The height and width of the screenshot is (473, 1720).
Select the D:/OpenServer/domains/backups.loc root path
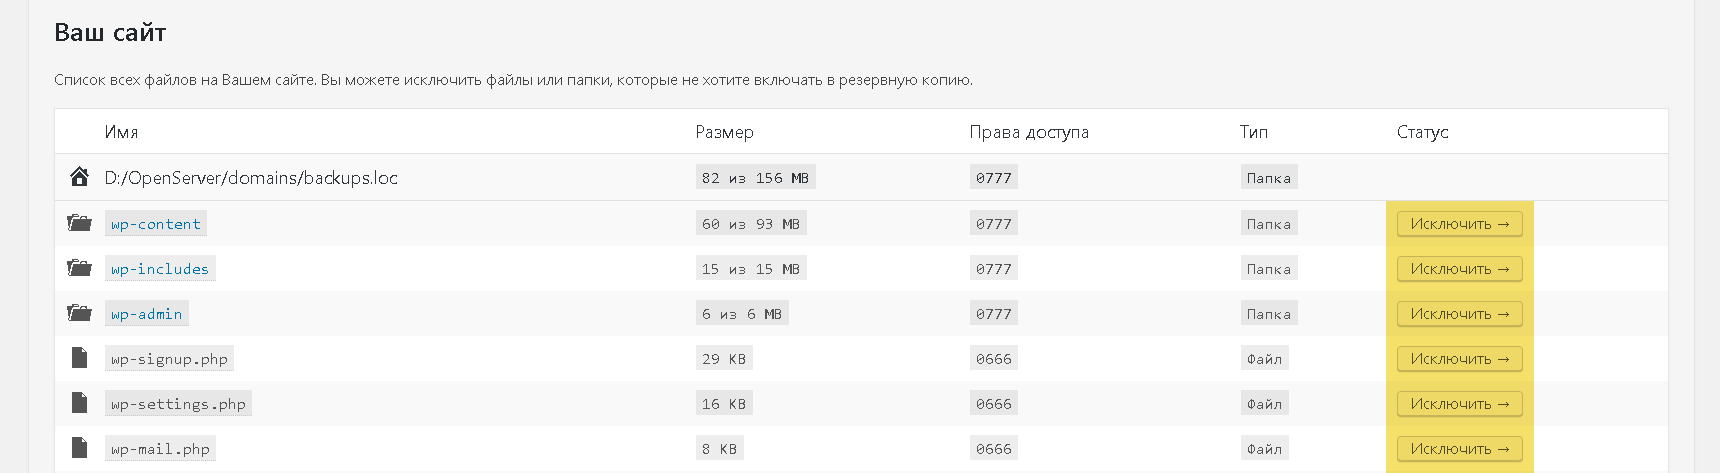pos(251,178)
